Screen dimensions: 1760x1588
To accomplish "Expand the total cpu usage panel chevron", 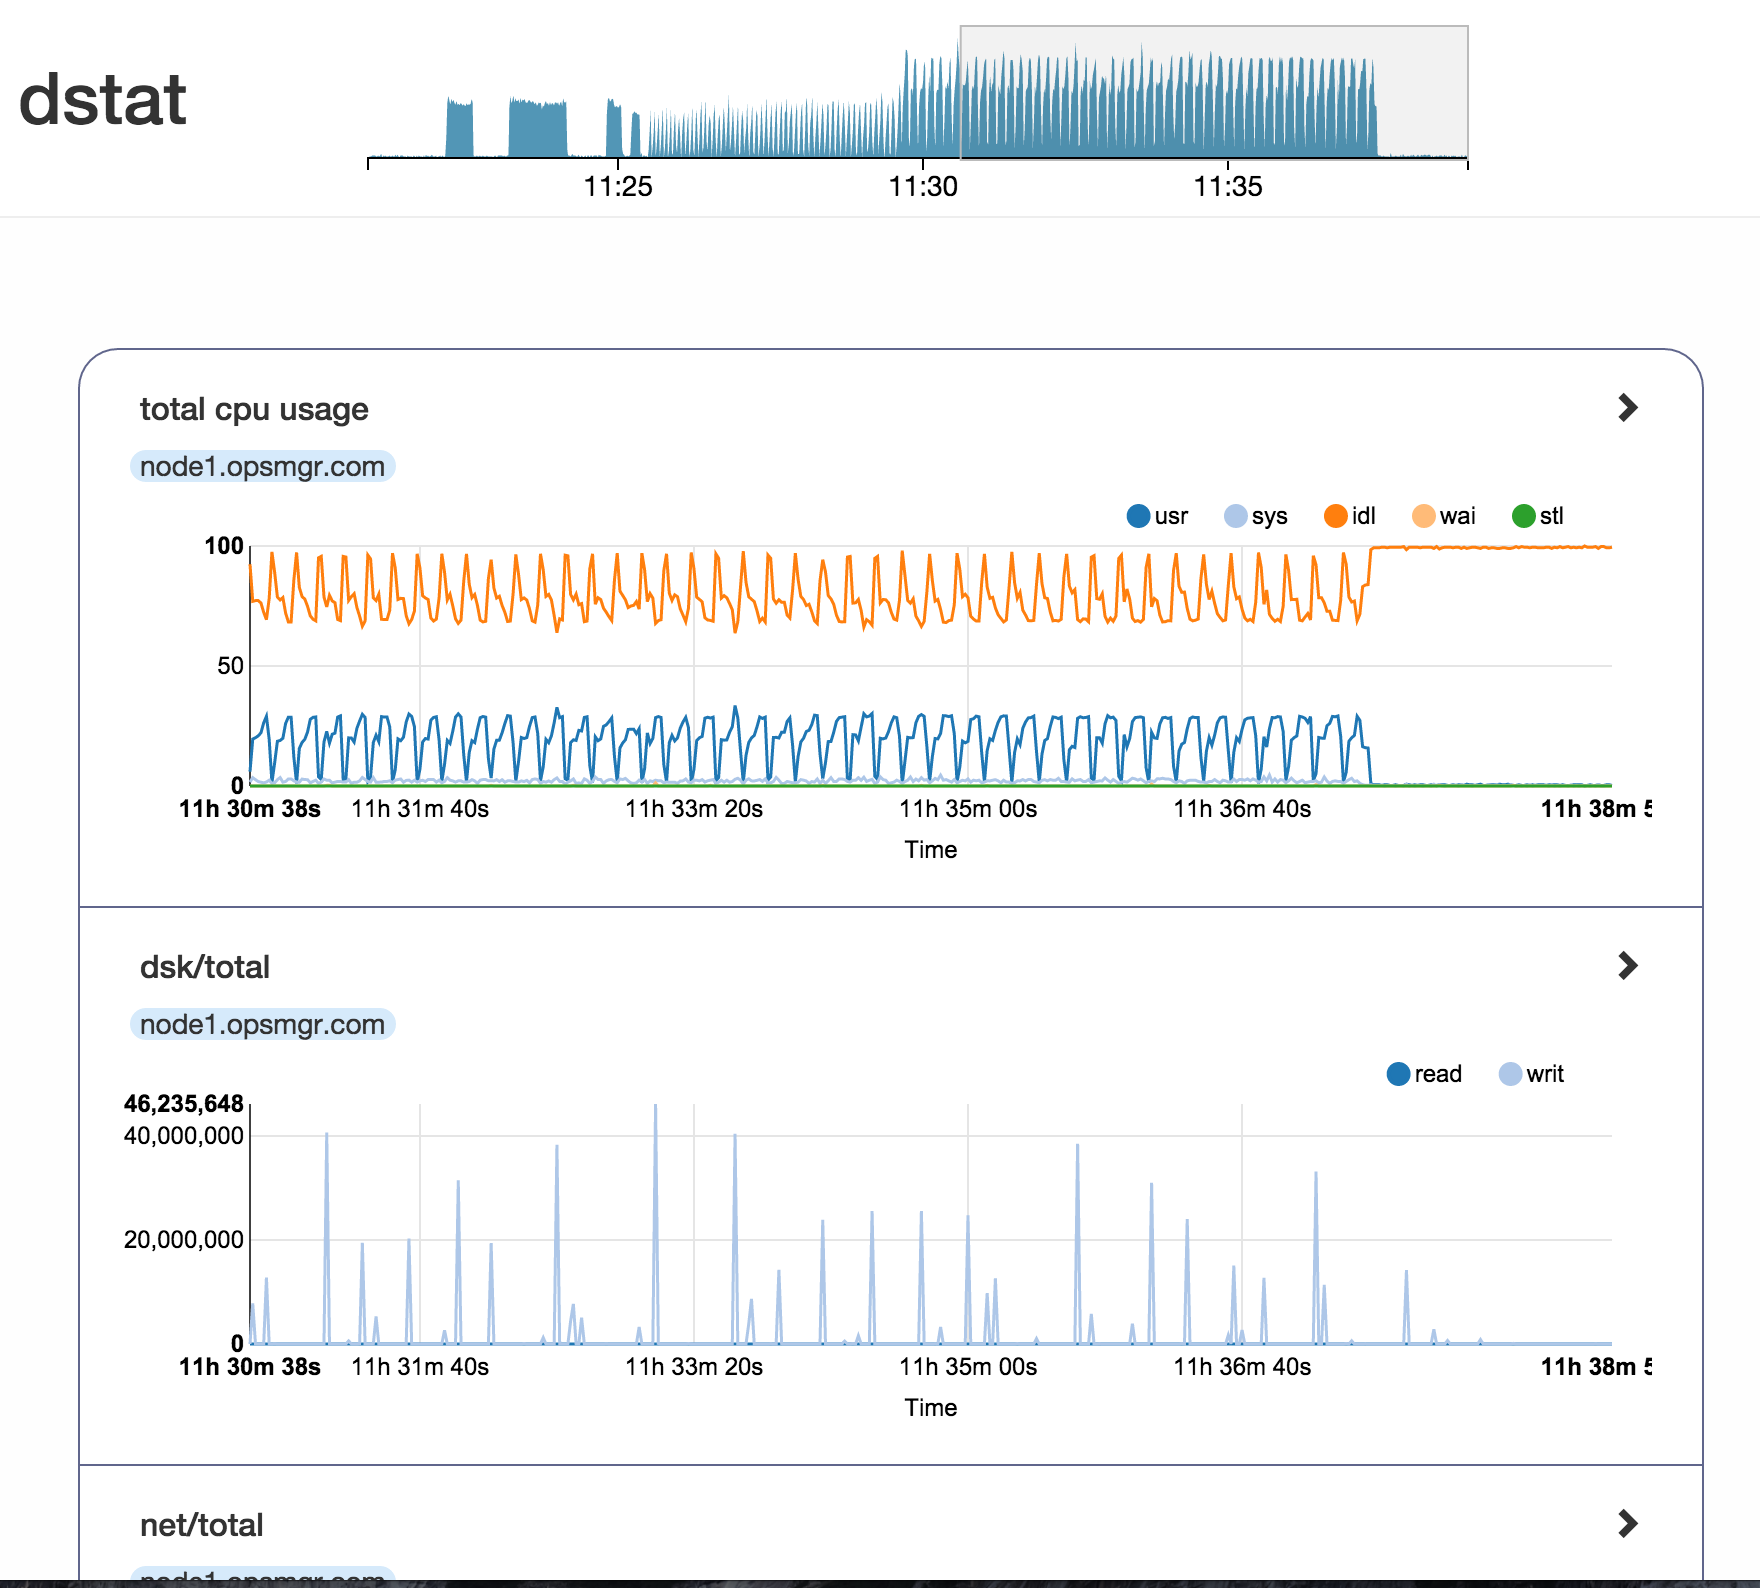I will (1627, 408).
